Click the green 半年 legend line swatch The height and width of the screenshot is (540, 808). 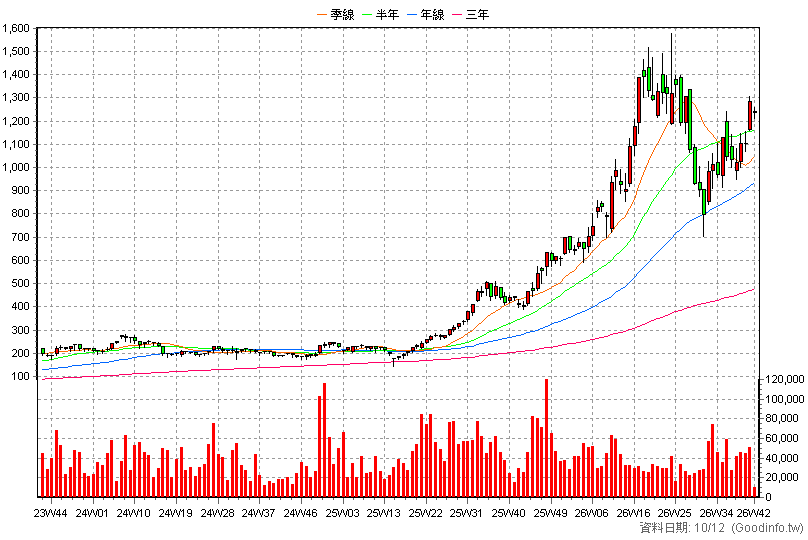(x=367, y=15)
